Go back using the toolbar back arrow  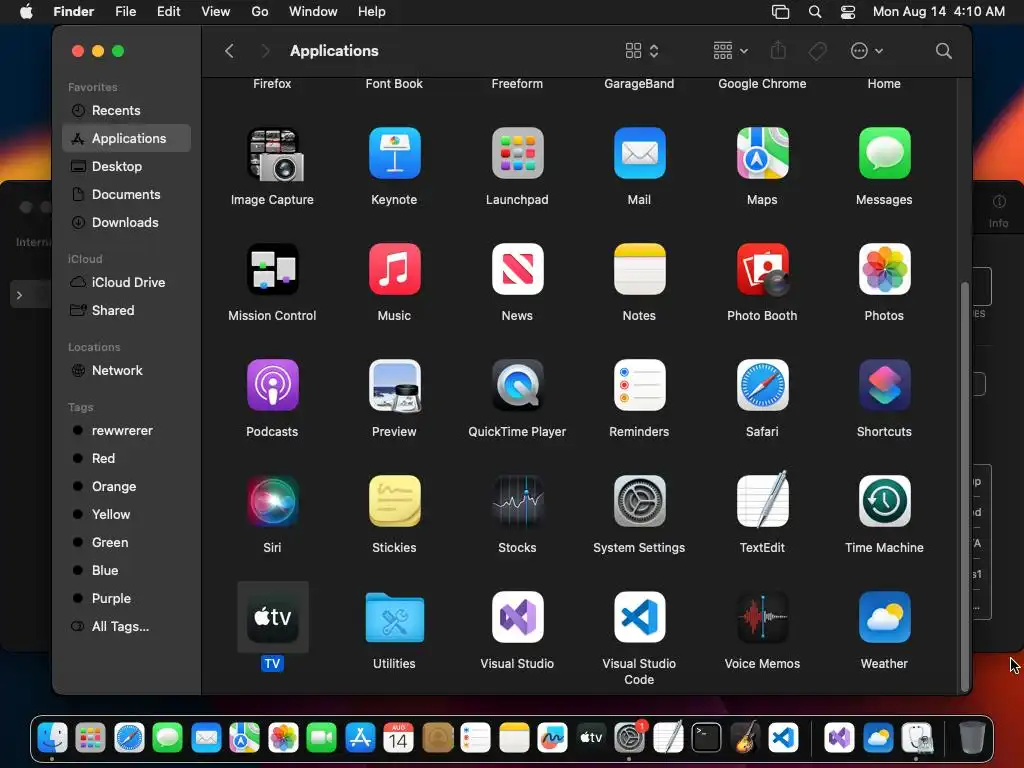(229, 51)
